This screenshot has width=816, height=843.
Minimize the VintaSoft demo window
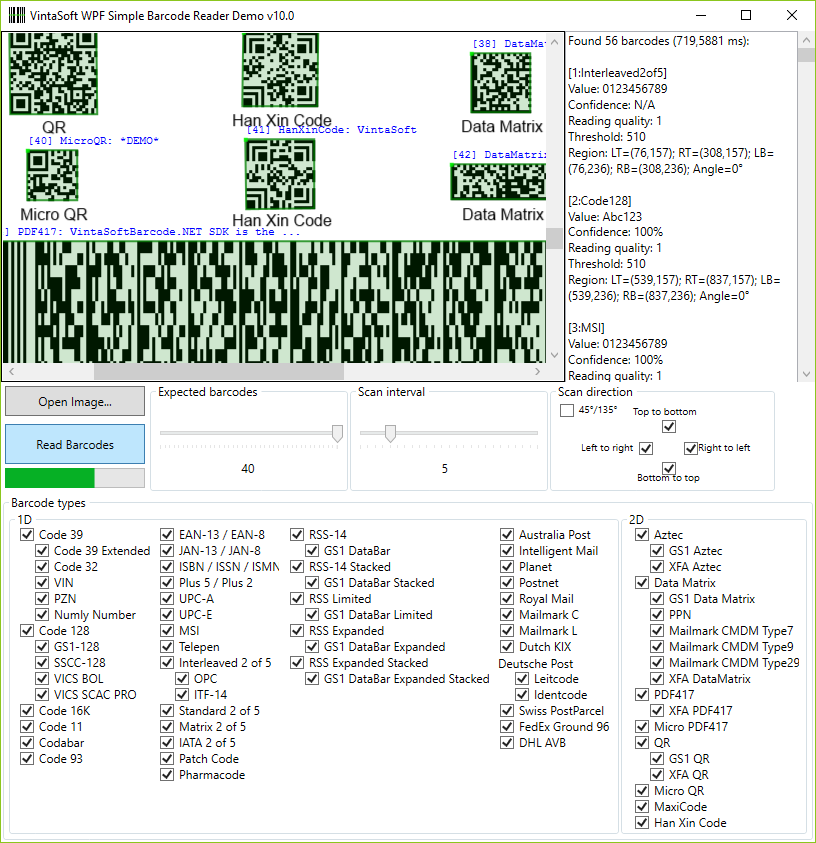click(x=701, y=15)
